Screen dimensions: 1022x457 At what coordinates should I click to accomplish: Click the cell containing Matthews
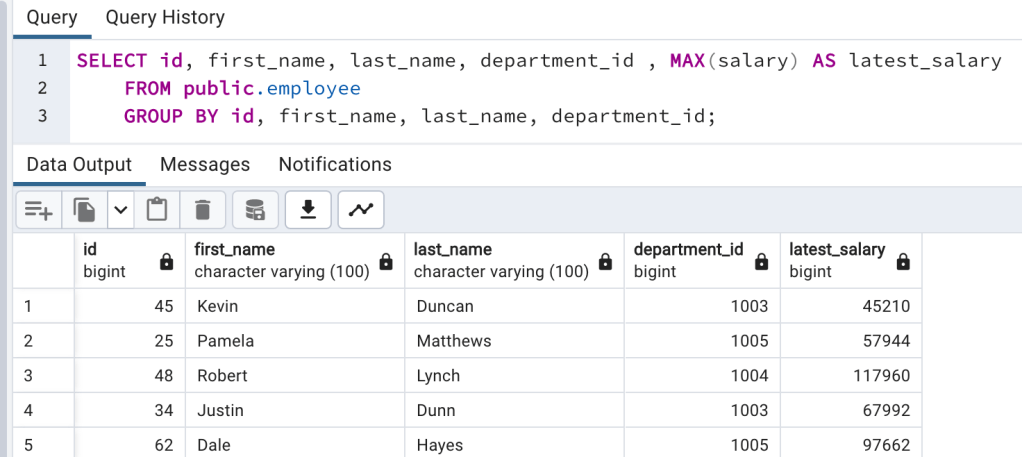[x=454, y=341]
